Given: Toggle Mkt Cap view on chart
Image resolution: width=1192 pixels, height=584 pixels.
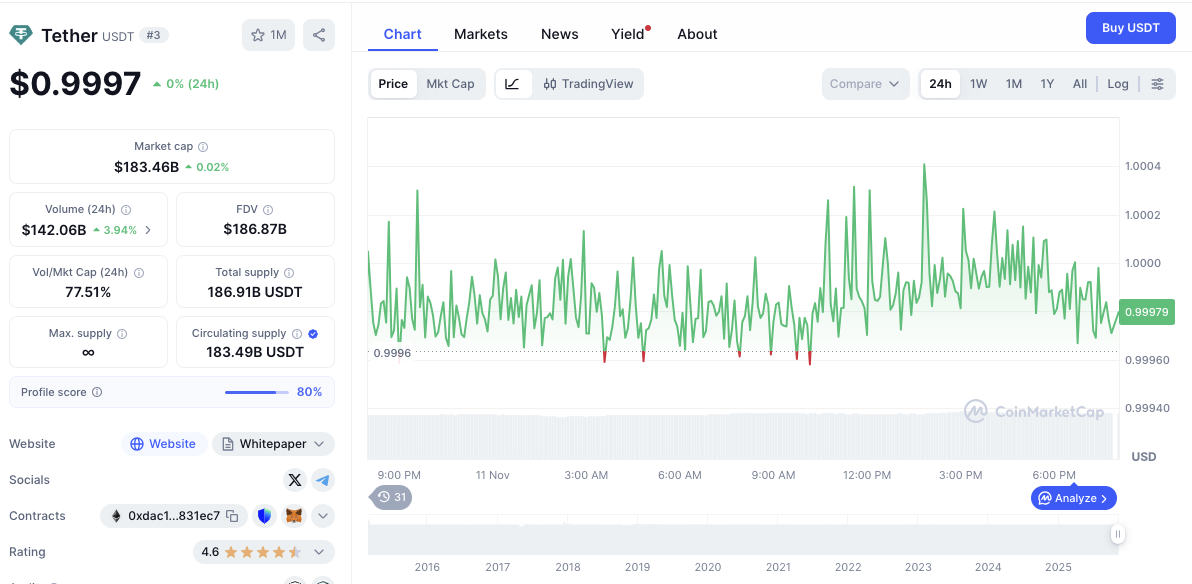Looking at the screenshot, I should [450, 84].
